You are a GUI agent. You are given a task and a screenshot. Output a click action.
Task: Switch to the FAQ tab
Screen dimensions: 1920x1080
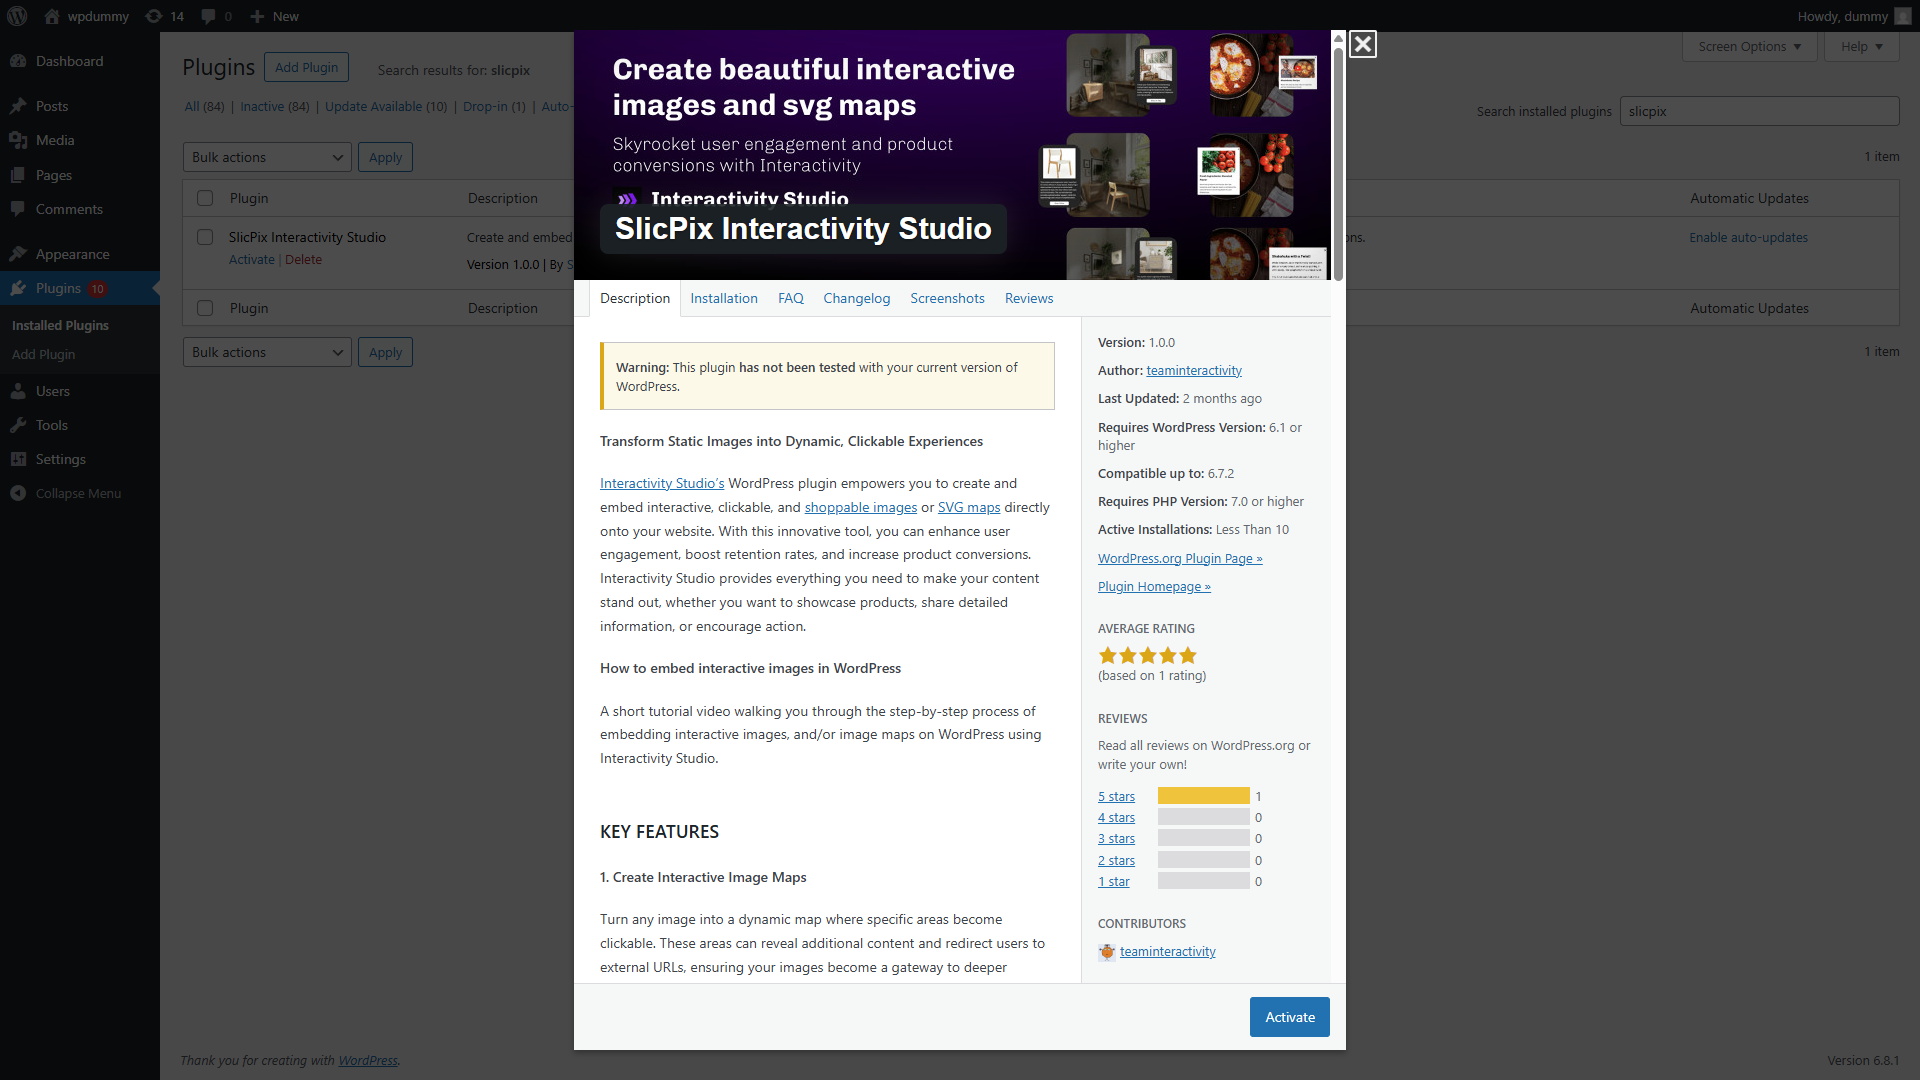point(791,298)
